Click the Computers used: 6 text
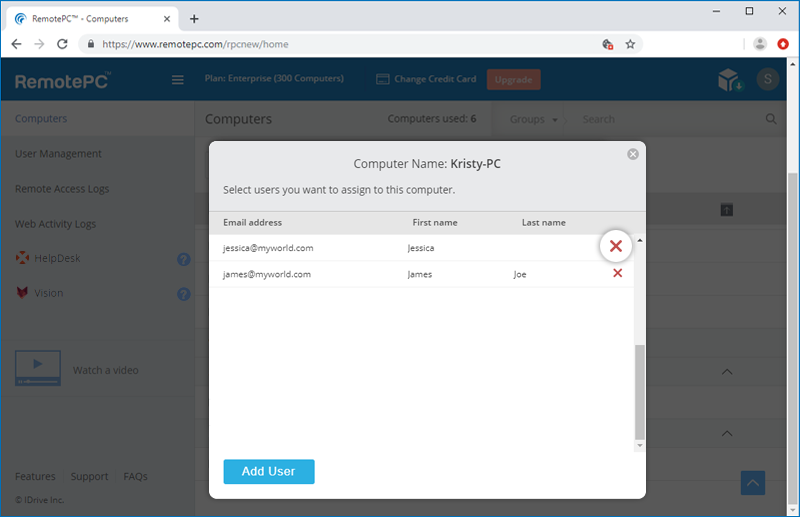The height and width of the screenshot is (517, 800). [432, 118]
